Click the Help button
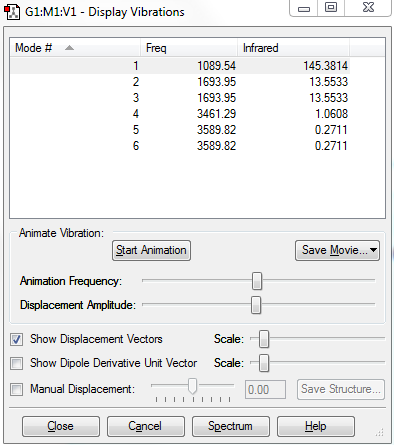 (x=316, y=426)
